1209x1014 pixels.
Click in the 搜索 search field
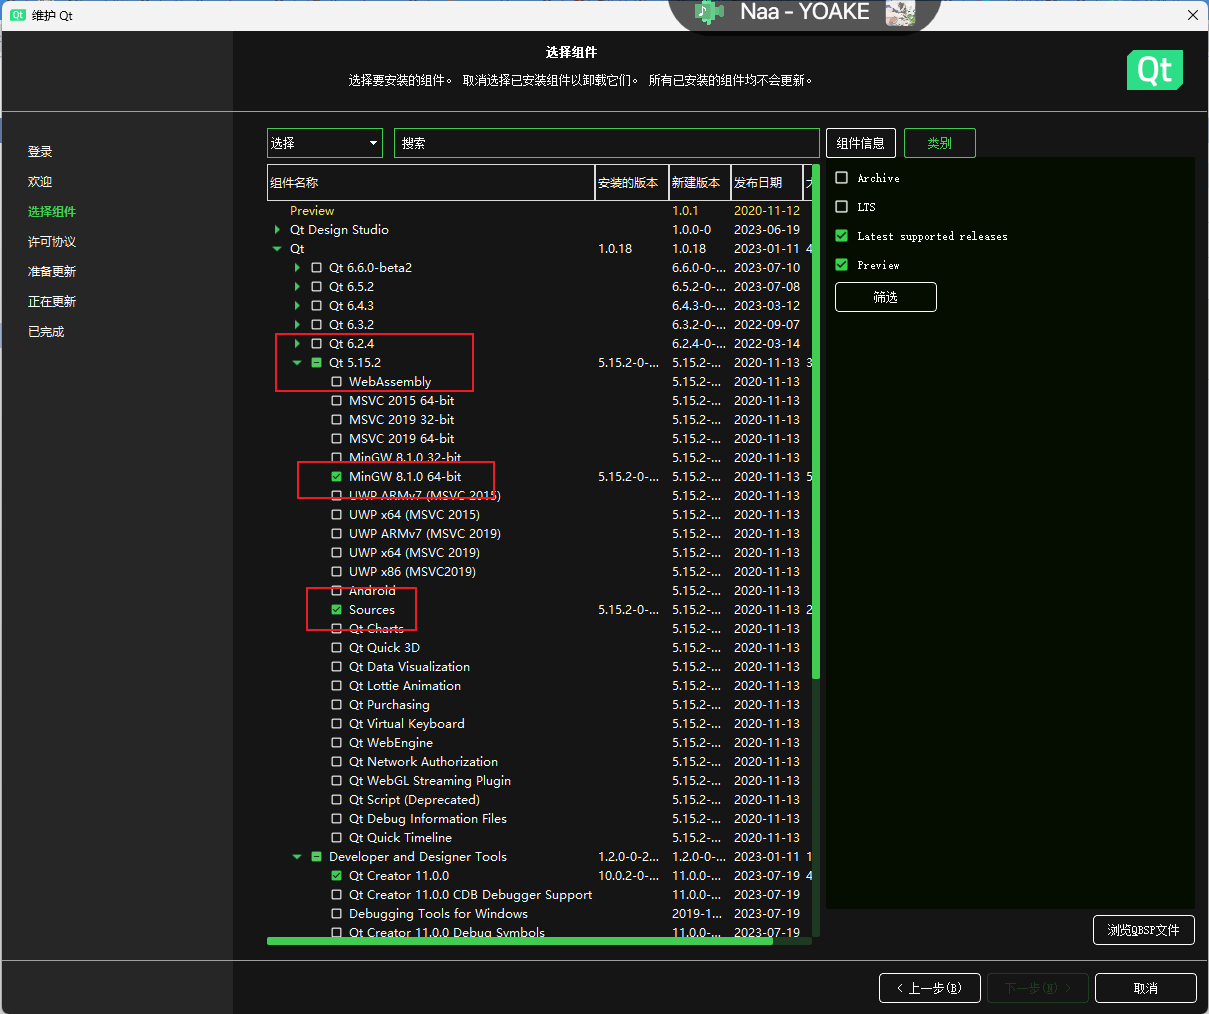[x=607, y=143]
